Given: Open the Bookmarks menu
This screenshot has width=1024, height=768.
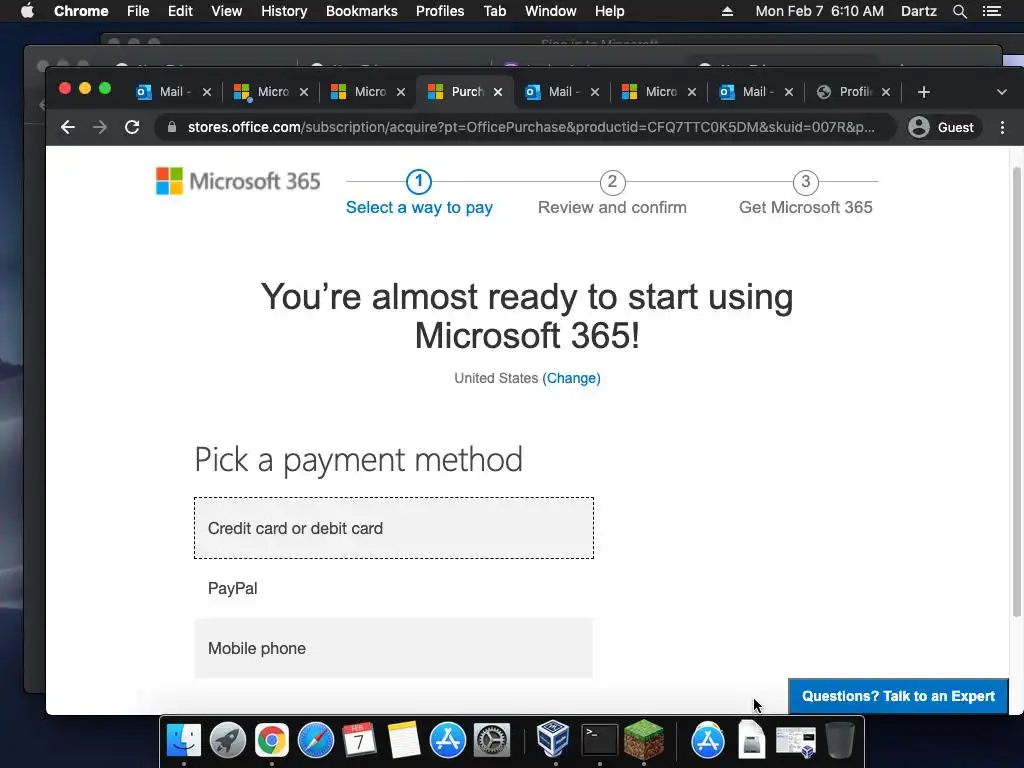Looking at the screenshot, I should (x=362, y=11).
